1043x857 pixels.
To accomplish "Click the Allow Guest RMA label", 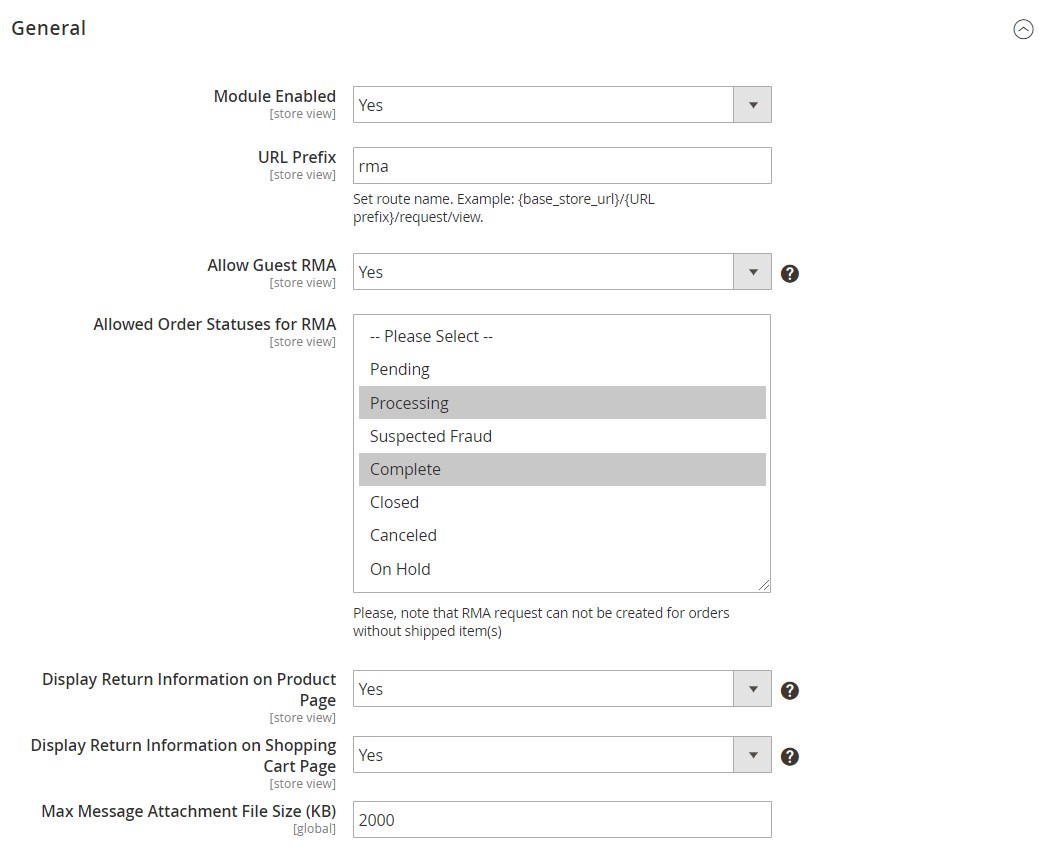I will coord(272,265).
